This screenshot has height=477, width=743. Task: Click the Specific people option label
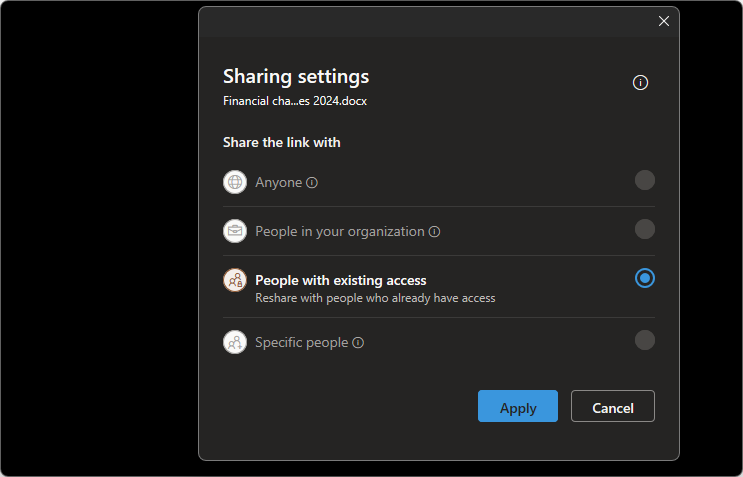coord(301,343)
